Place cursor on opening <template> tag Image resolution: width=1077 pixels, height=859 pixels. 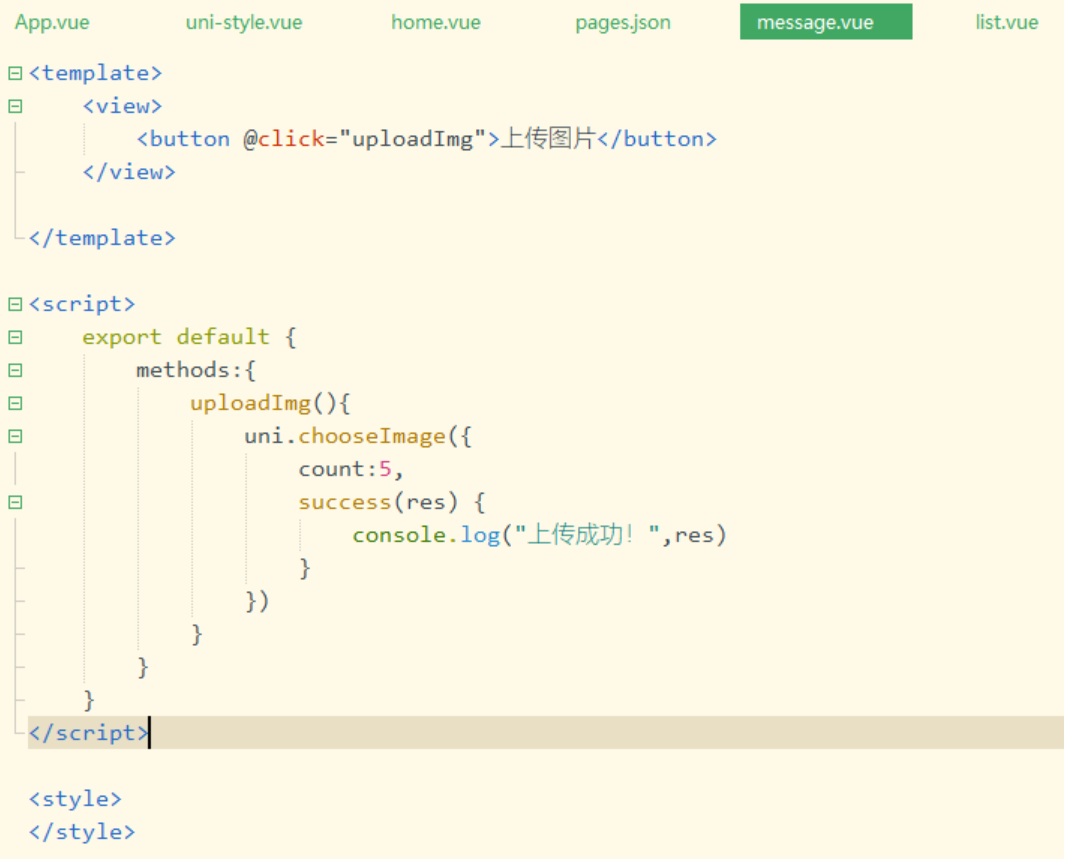pos(95,73)
